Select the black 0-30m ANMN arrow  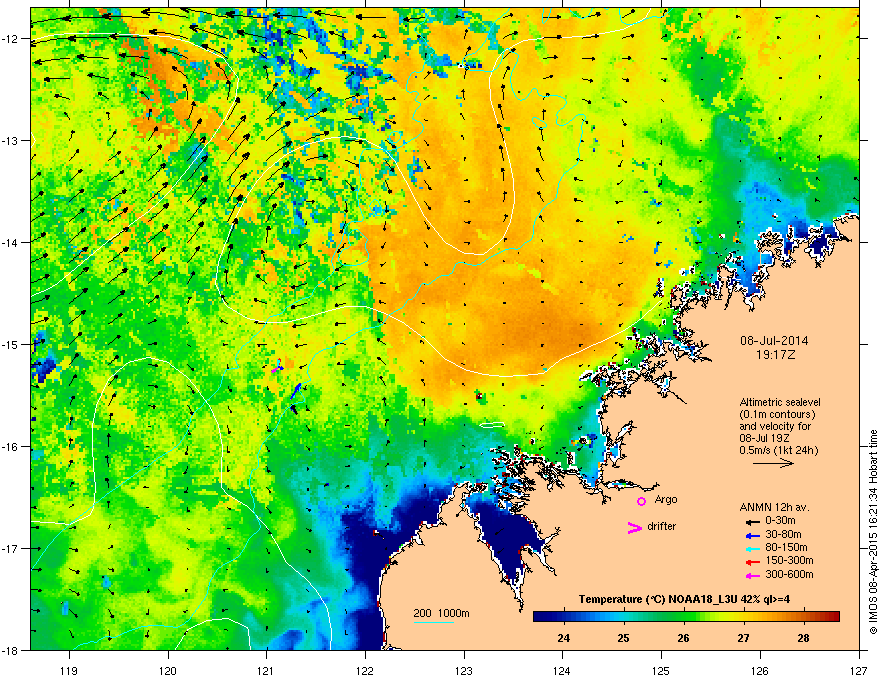click(x=752, y=521)
